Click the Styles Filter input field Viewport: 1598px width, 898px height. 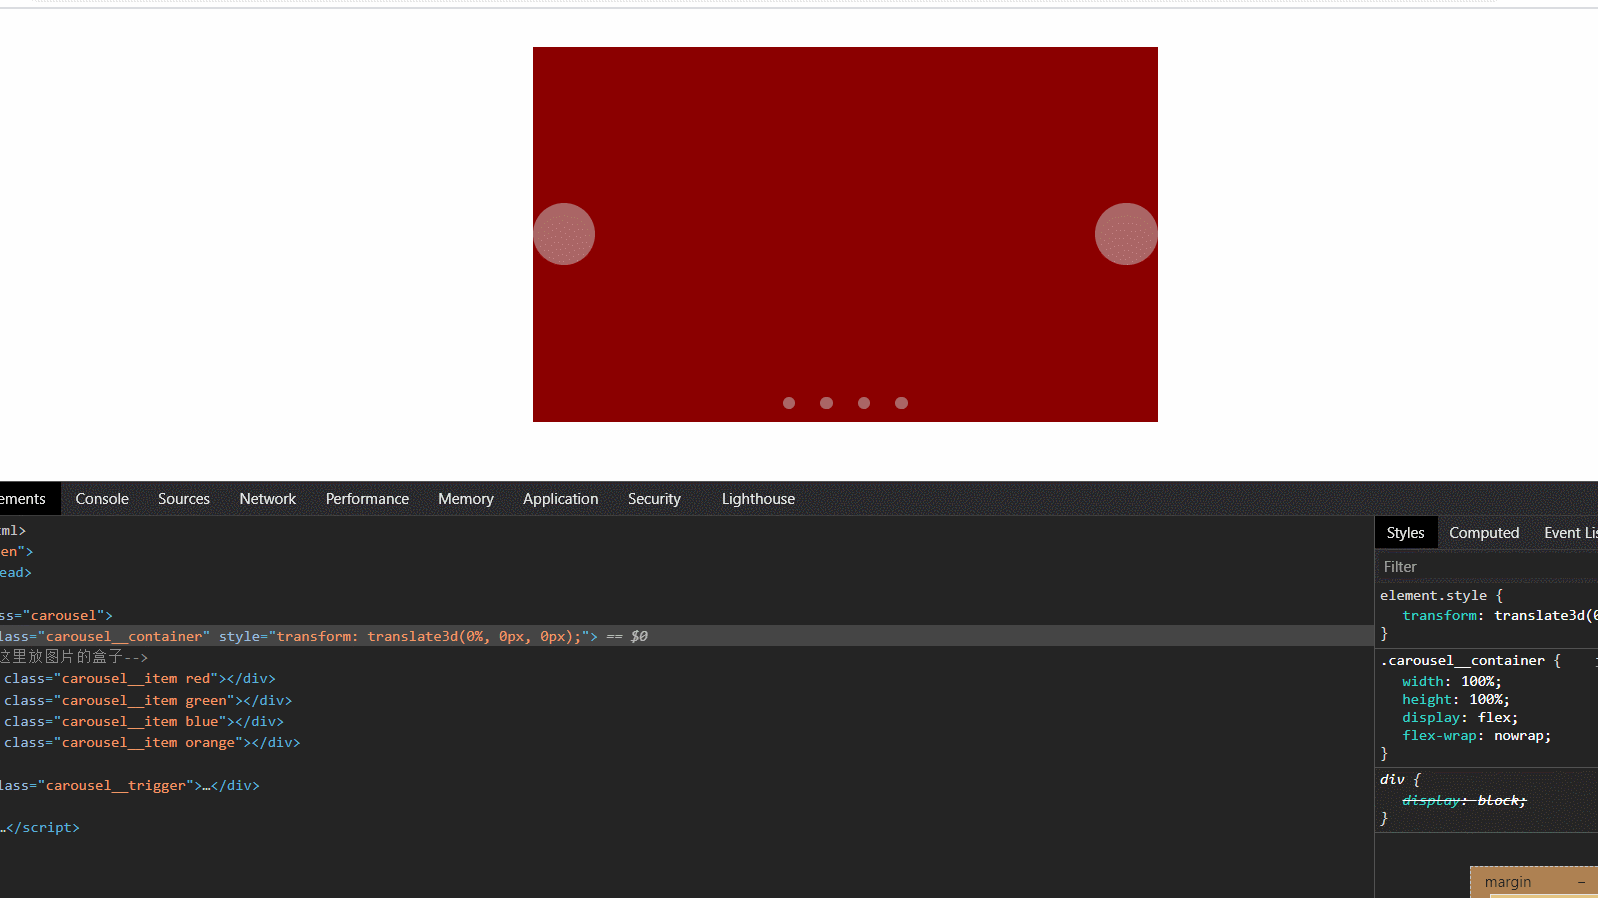[1486, 567]
